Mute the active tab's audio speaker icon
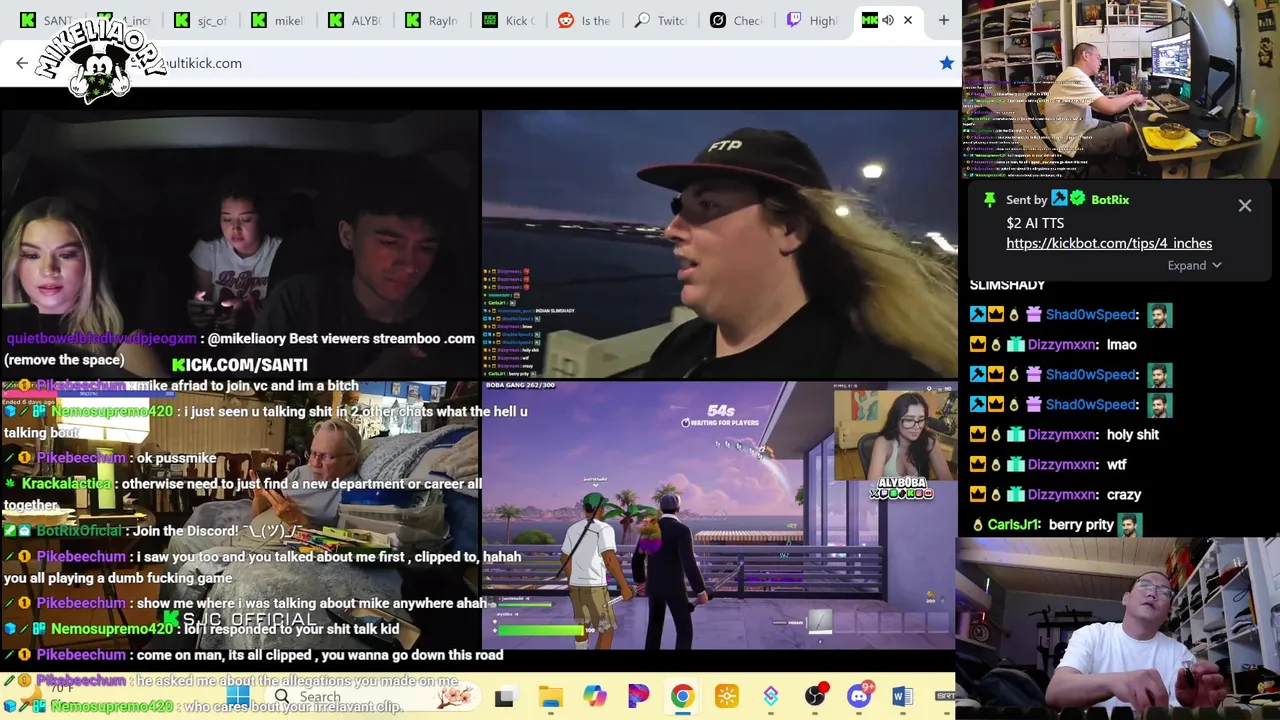Image resolution: width=1280 pixels, height=720 pixels. [x=888, y=20]
